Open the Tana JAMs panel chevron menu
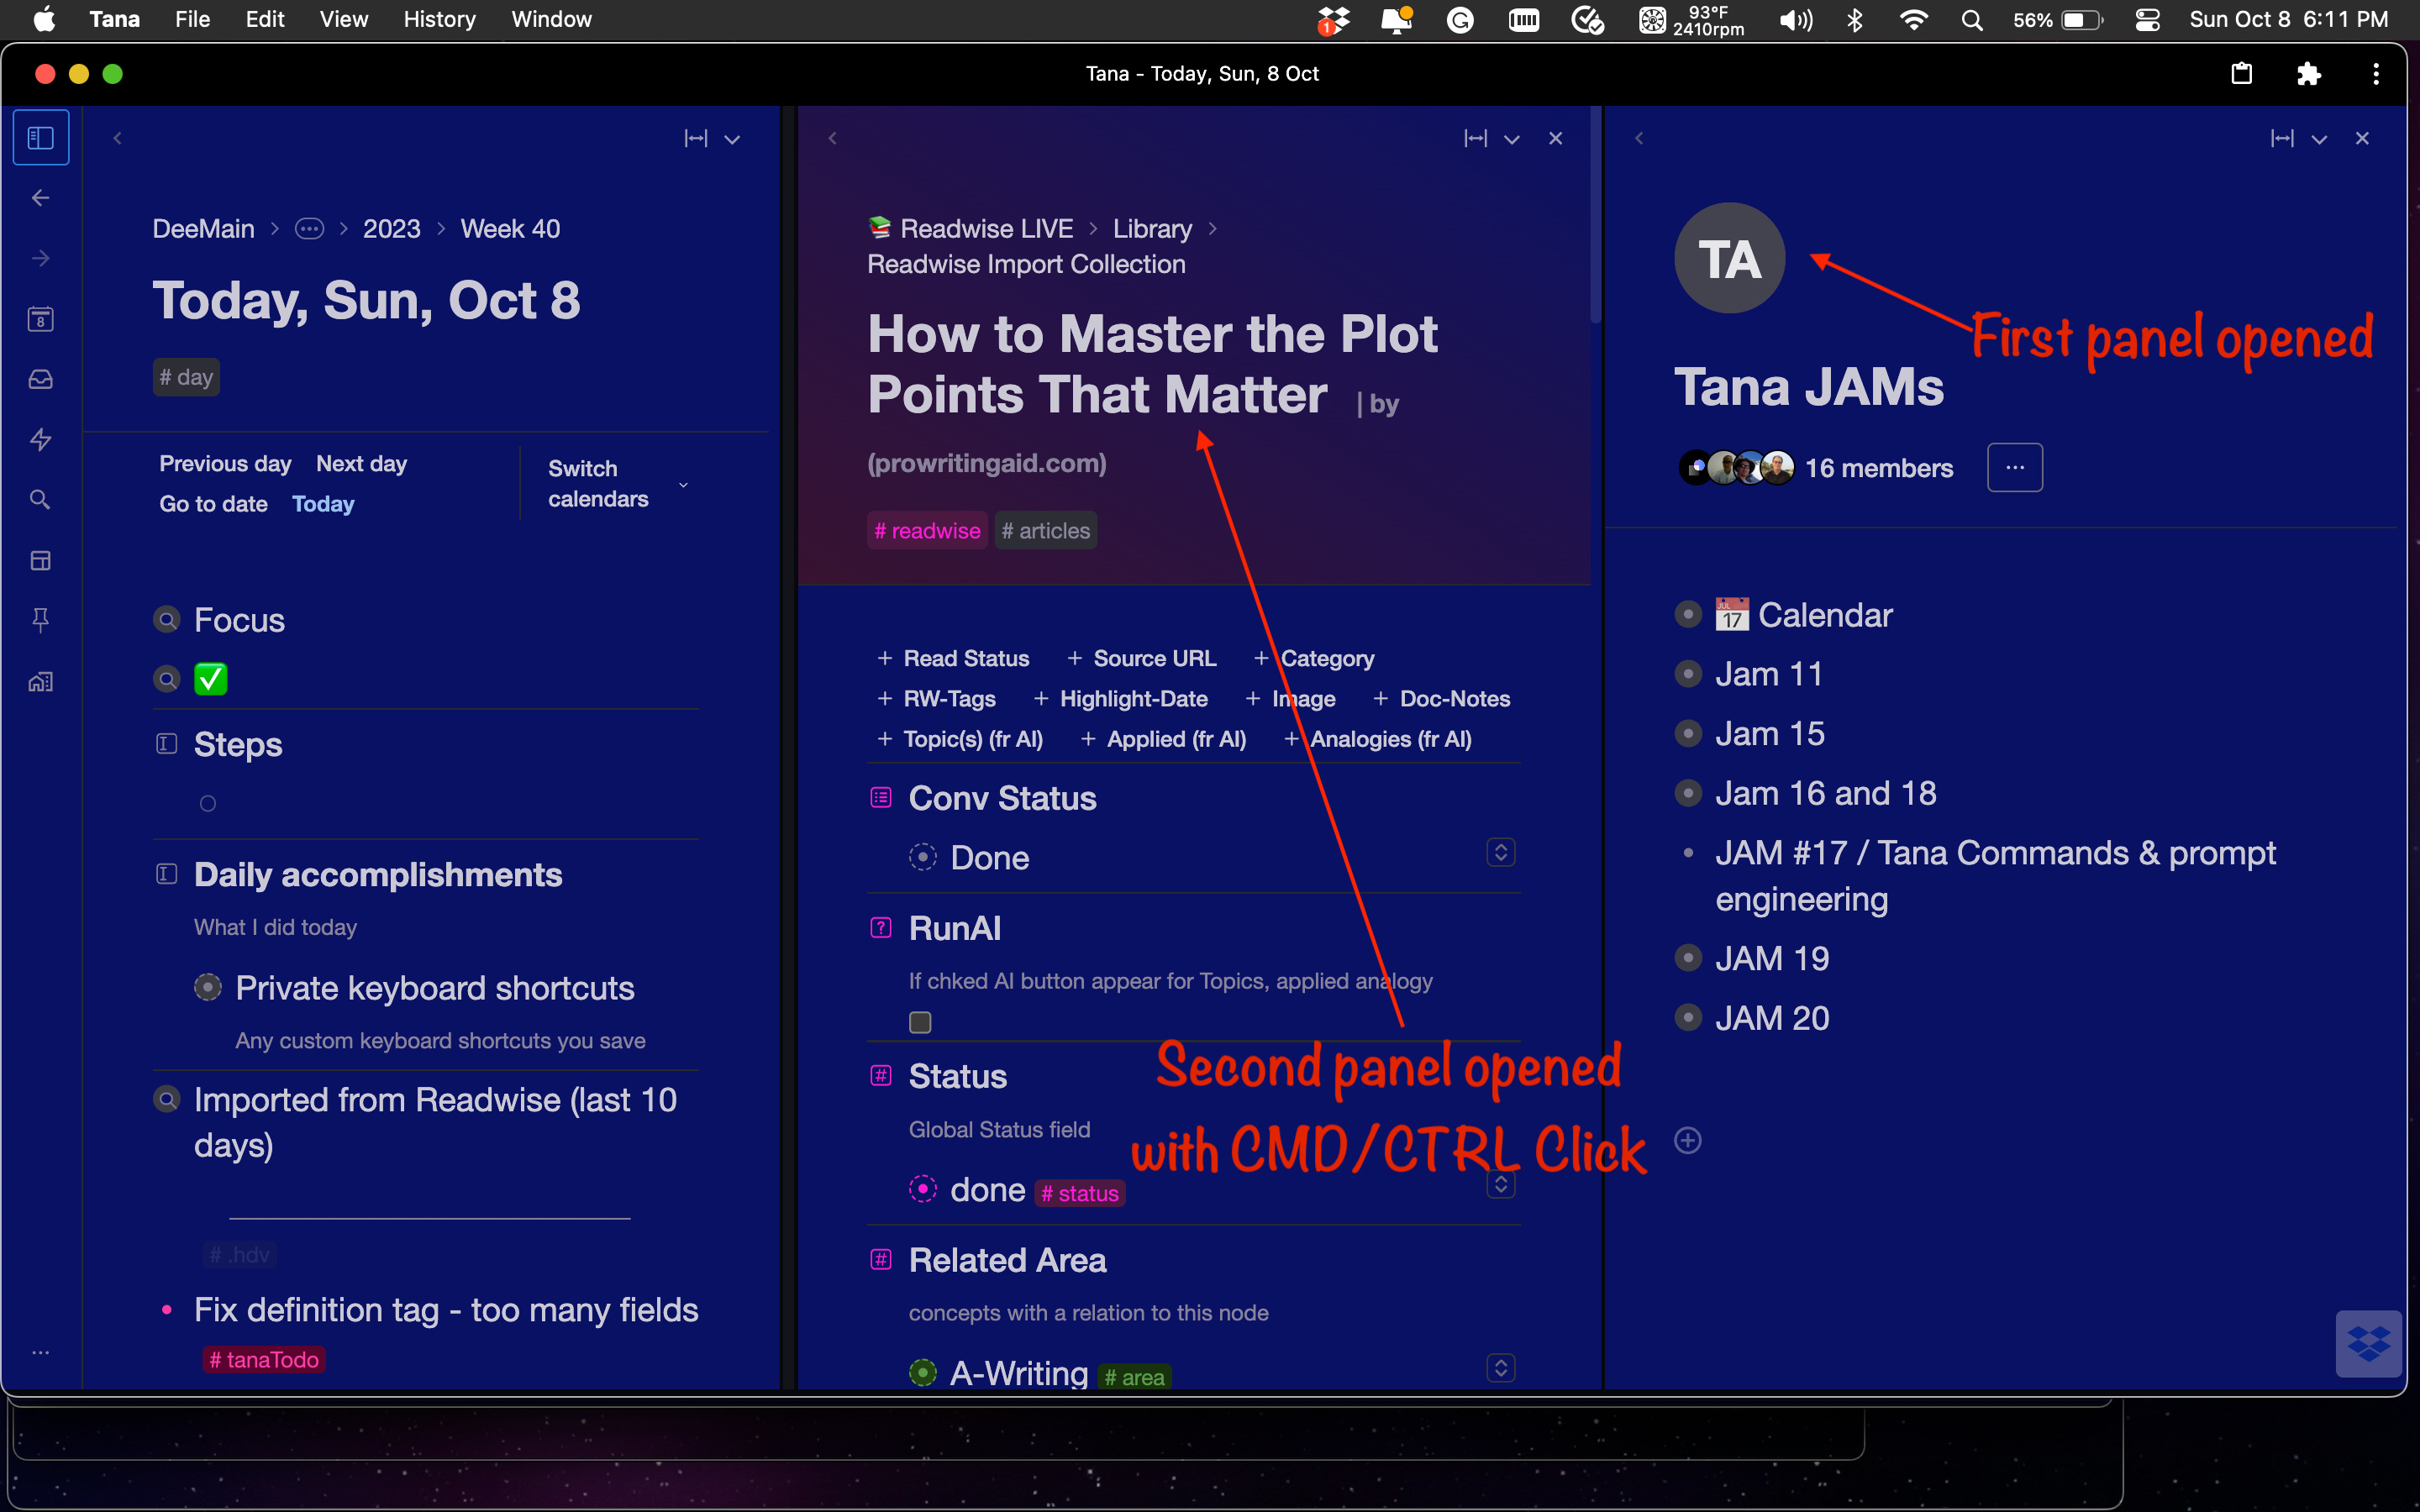The width and height of the screenshot is (2420, 1512). [2319, 139]
